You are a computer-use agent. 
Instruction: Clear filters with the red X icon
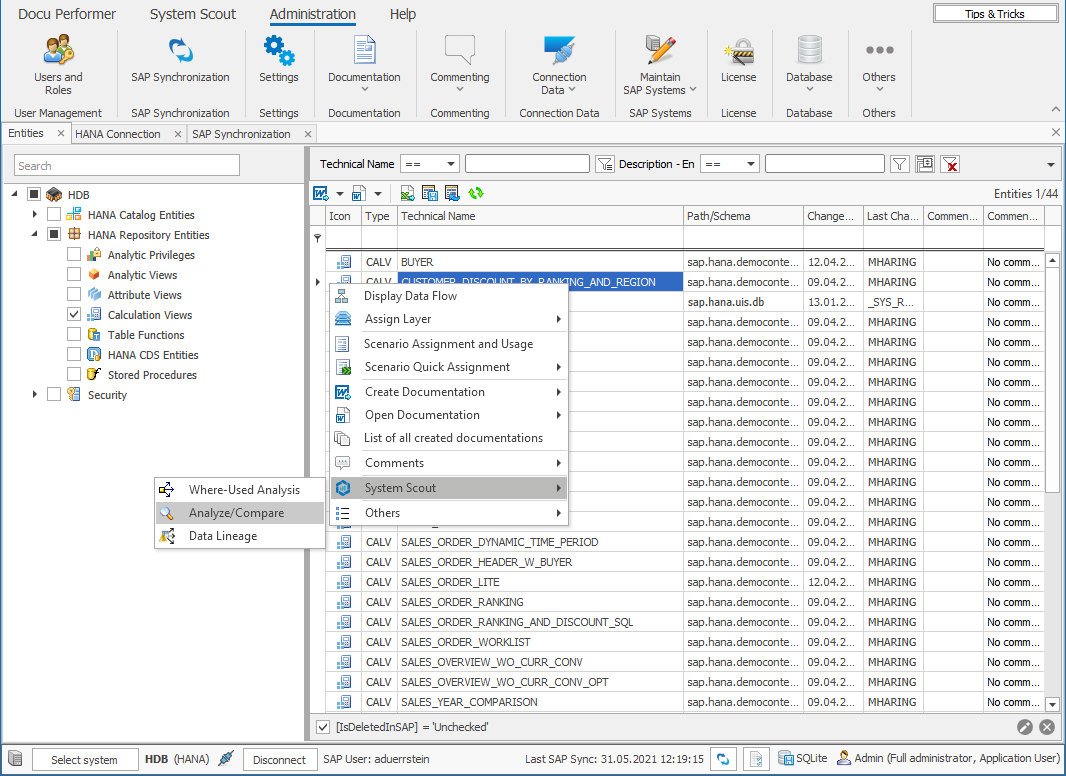point(951,163)
